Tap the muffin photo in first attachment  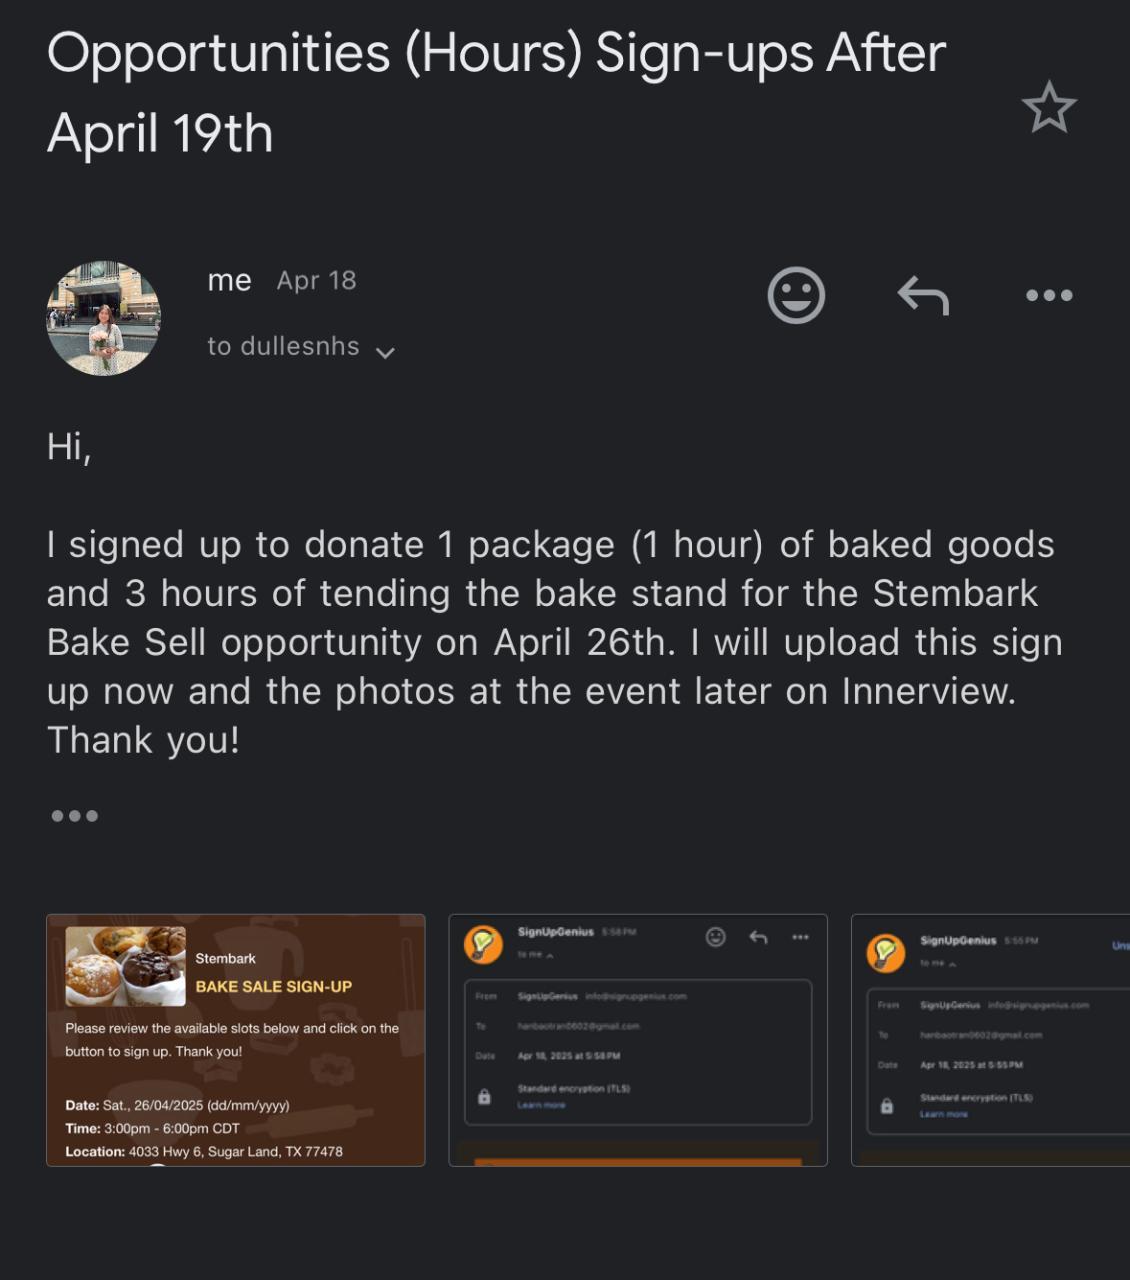coord(125,966)
